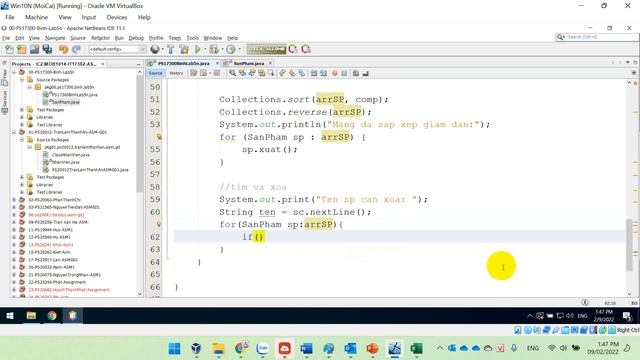This screenshot has width=640, height=360.
Task: Click the New Project toolbar icon
Action: point(22,49)
